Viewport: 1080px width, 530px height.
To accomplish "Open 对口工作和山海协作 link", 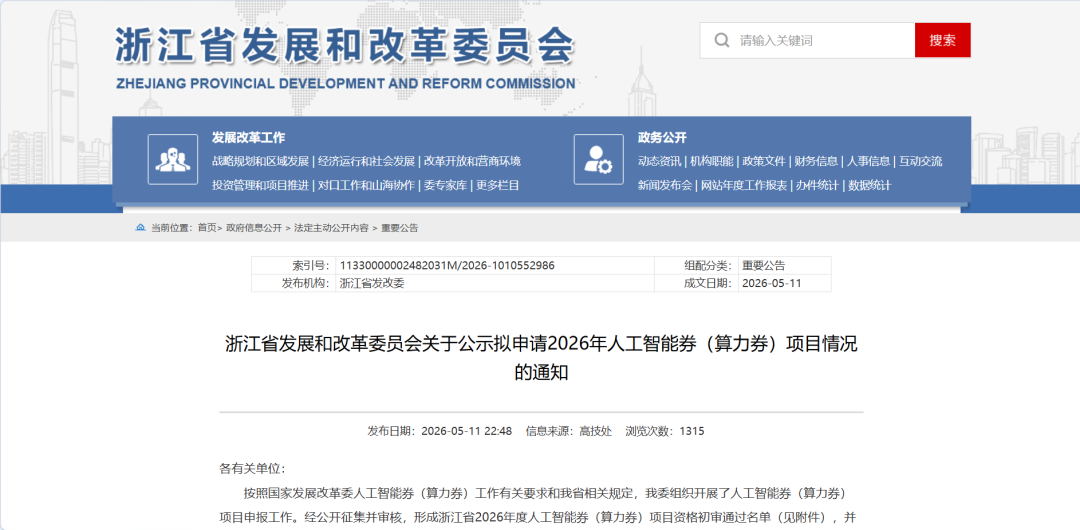I will point(366,185).
